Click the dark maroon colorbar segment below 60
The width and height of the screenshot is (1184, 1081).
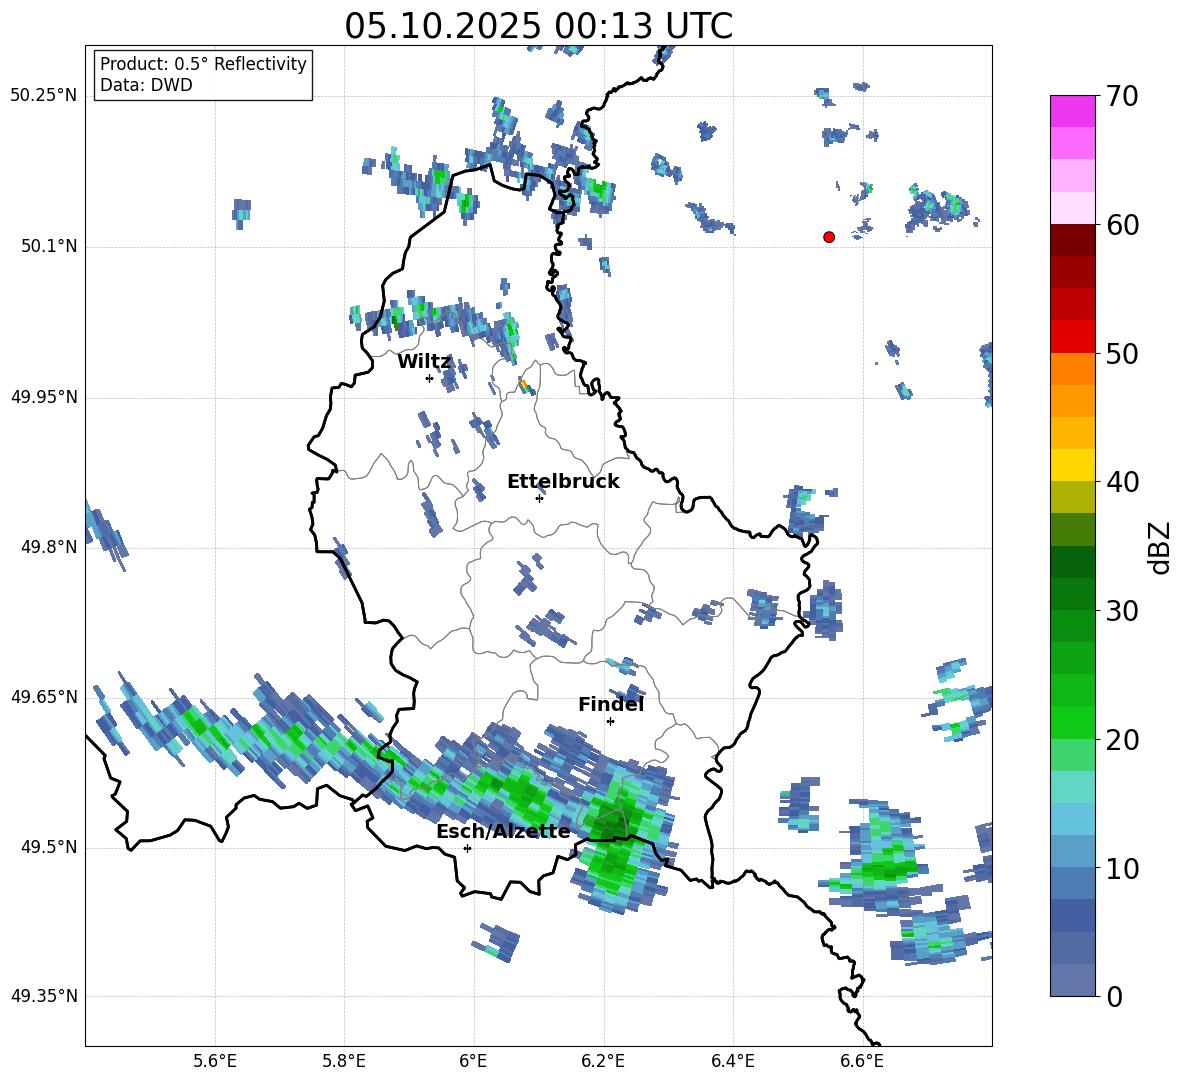(x=1072, y=241)
